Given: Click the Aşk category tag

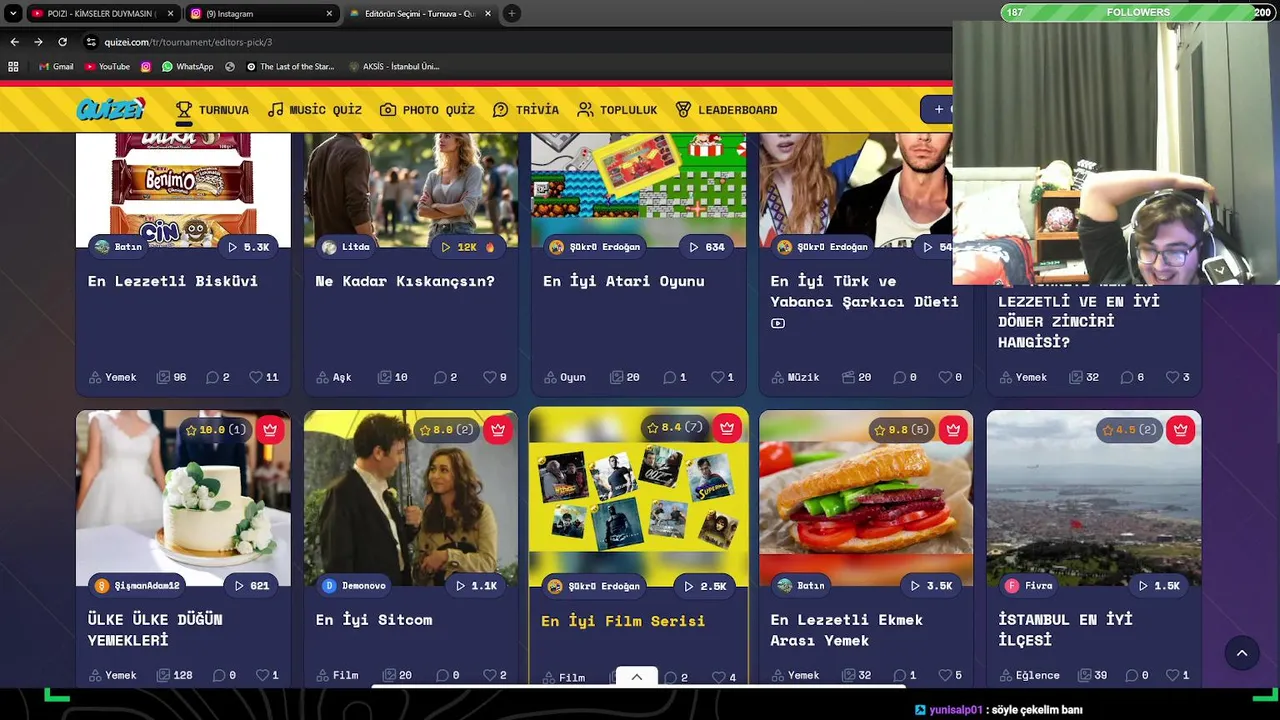Looking at the screenshot, I should (x=334, y=377).
